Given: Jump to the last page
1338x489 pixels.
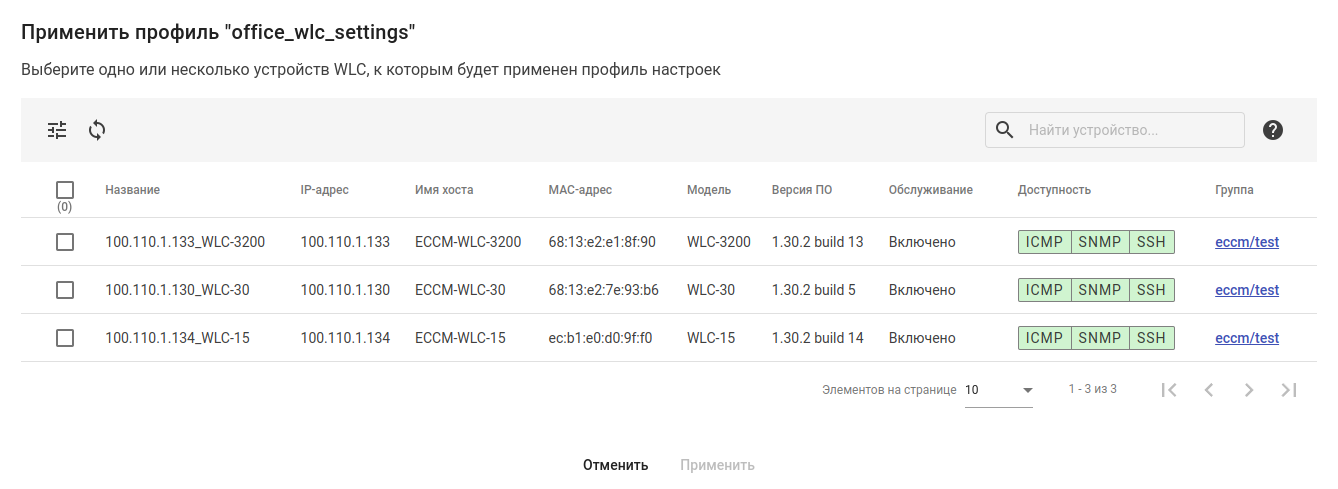Looking at the screenshot, I should (1289, 390).
